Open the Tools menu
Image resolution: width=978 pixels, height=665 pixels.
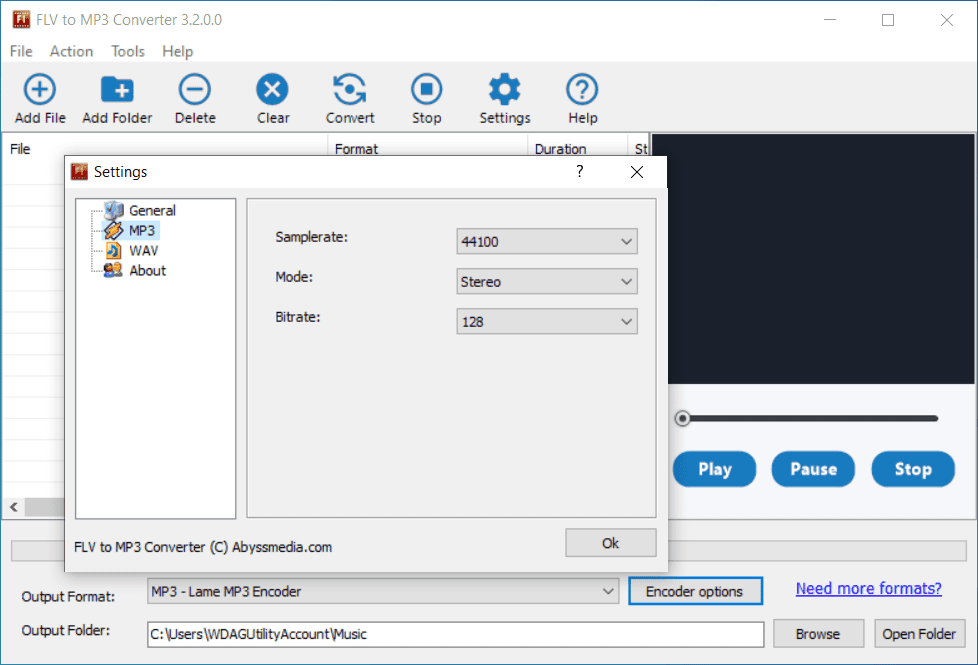coord(128,51)
